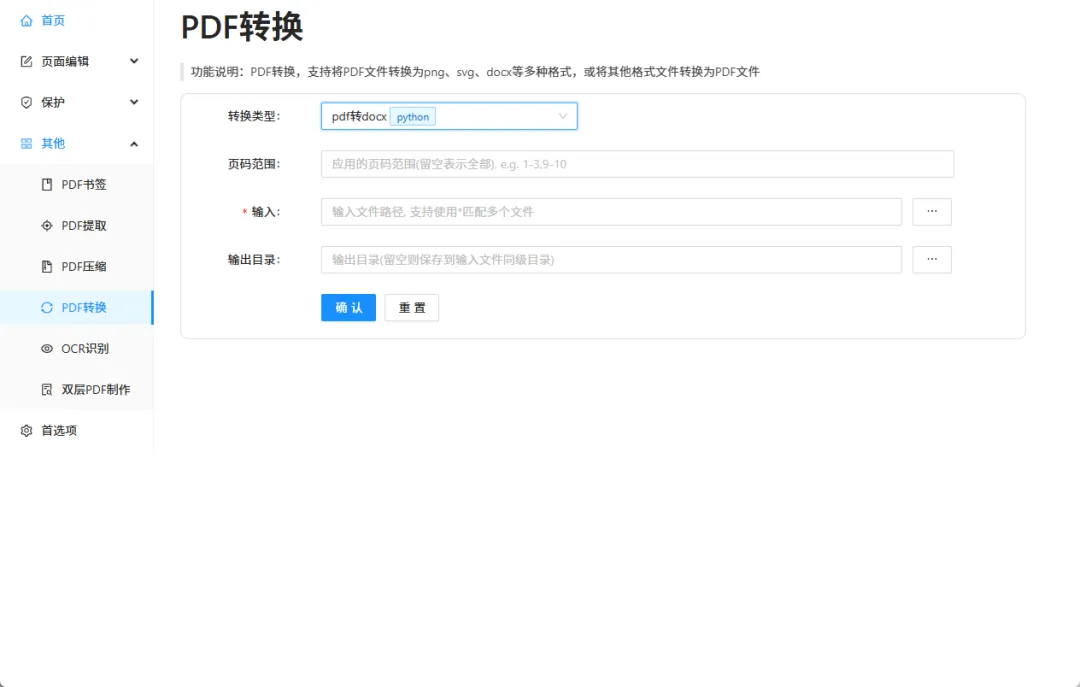Click the refresh icon beside PDF转换
This screenshot has width=1080, height=687.
click(x=47, y=307)
